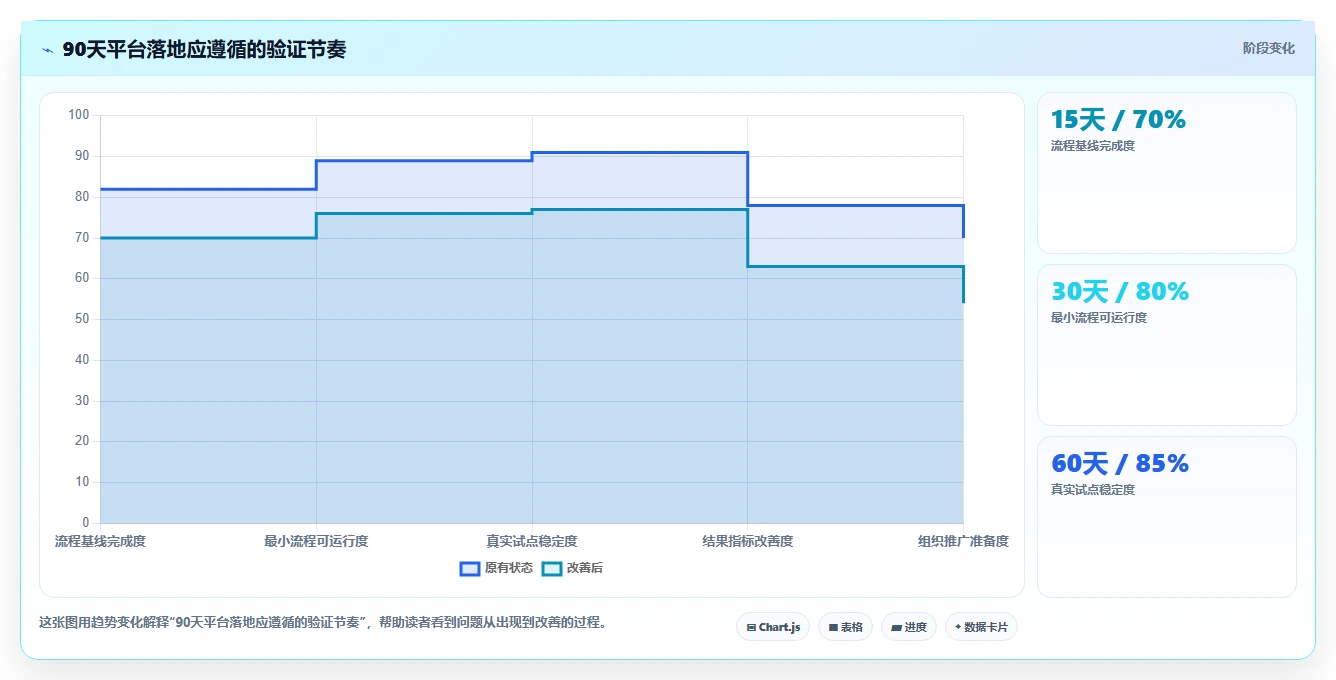Click the 数据卡片 tag

(x=981, y=627)
